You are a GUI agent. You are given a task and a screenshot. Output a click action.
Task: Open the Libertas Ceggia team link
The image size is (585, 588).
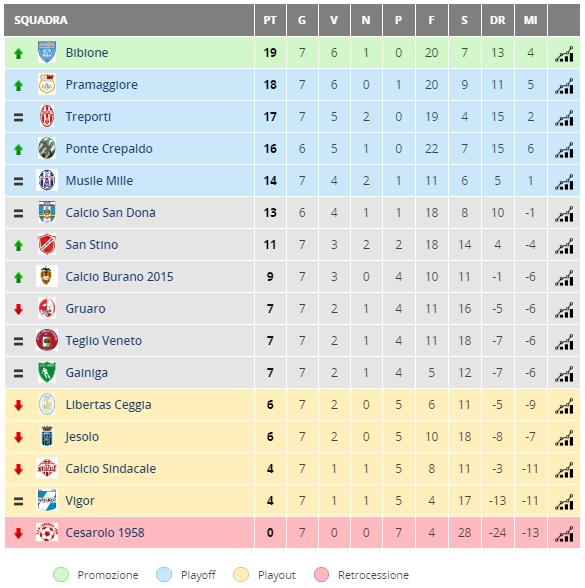click(x=108, y=405)
